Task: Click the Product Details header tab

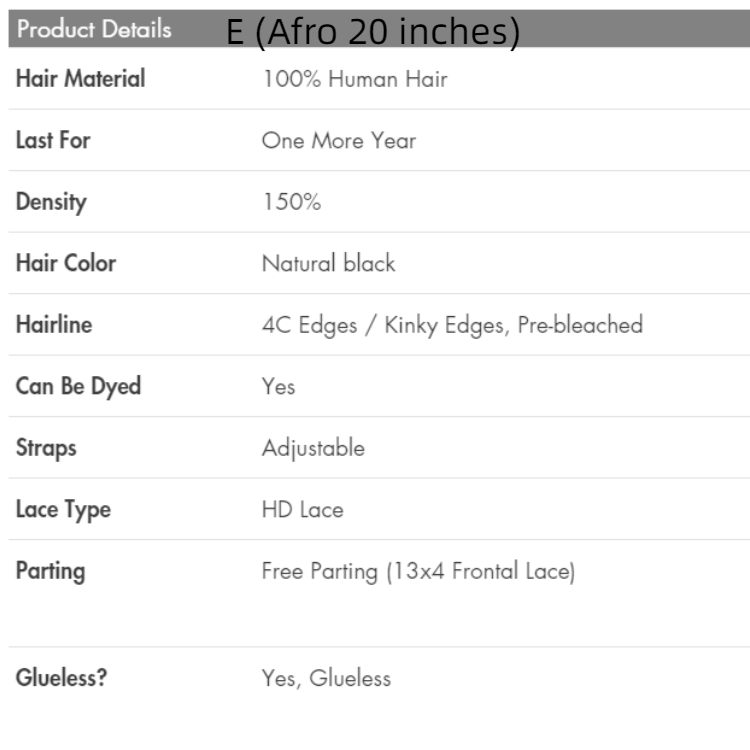Action: pos(94,29)
